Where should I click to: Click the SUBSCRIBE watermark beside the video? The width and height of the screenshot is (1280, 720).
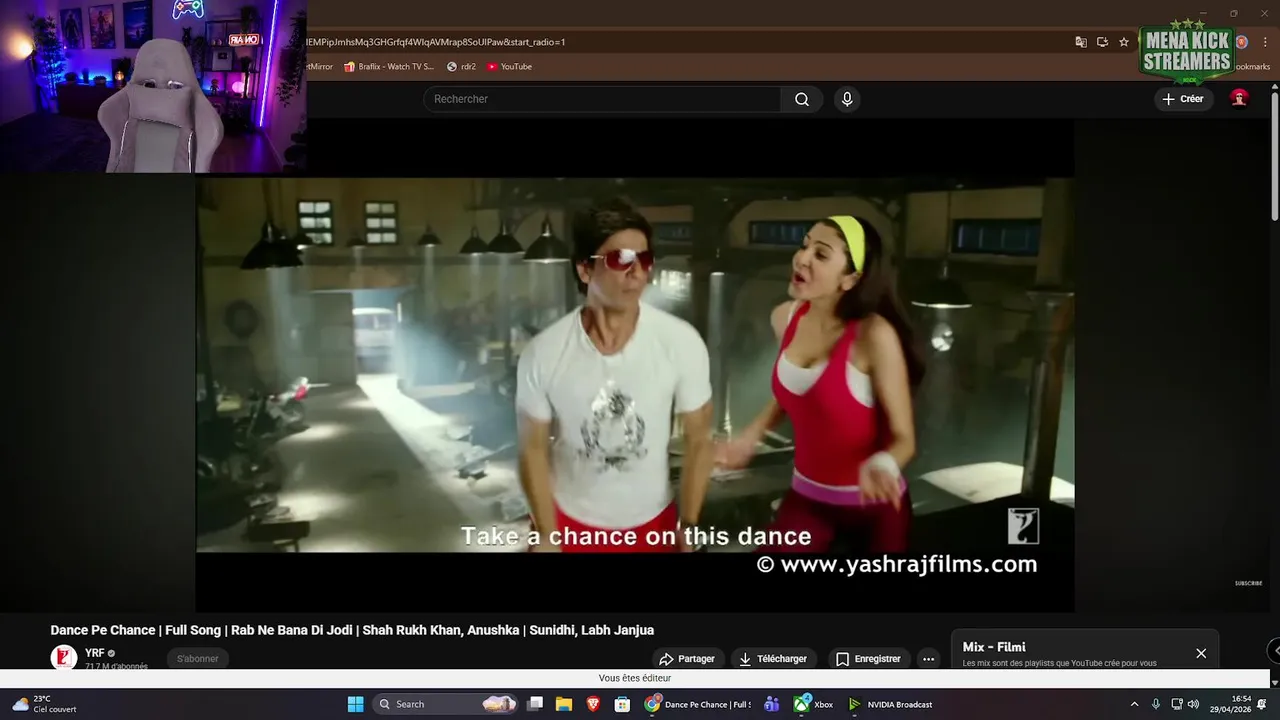point(1248,583)
